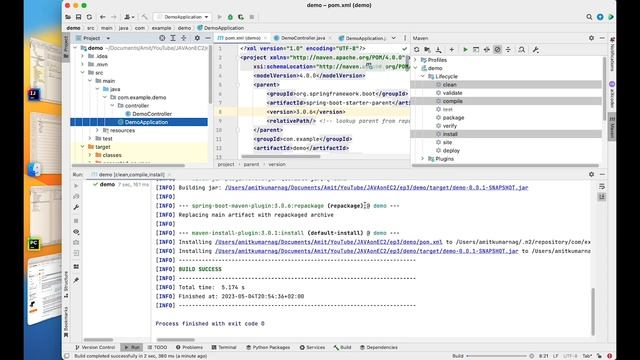Select the 'validate' lifecycle goal
Image resolution: width=640 pixels, height=360 pixels.
tap(452, 93)
